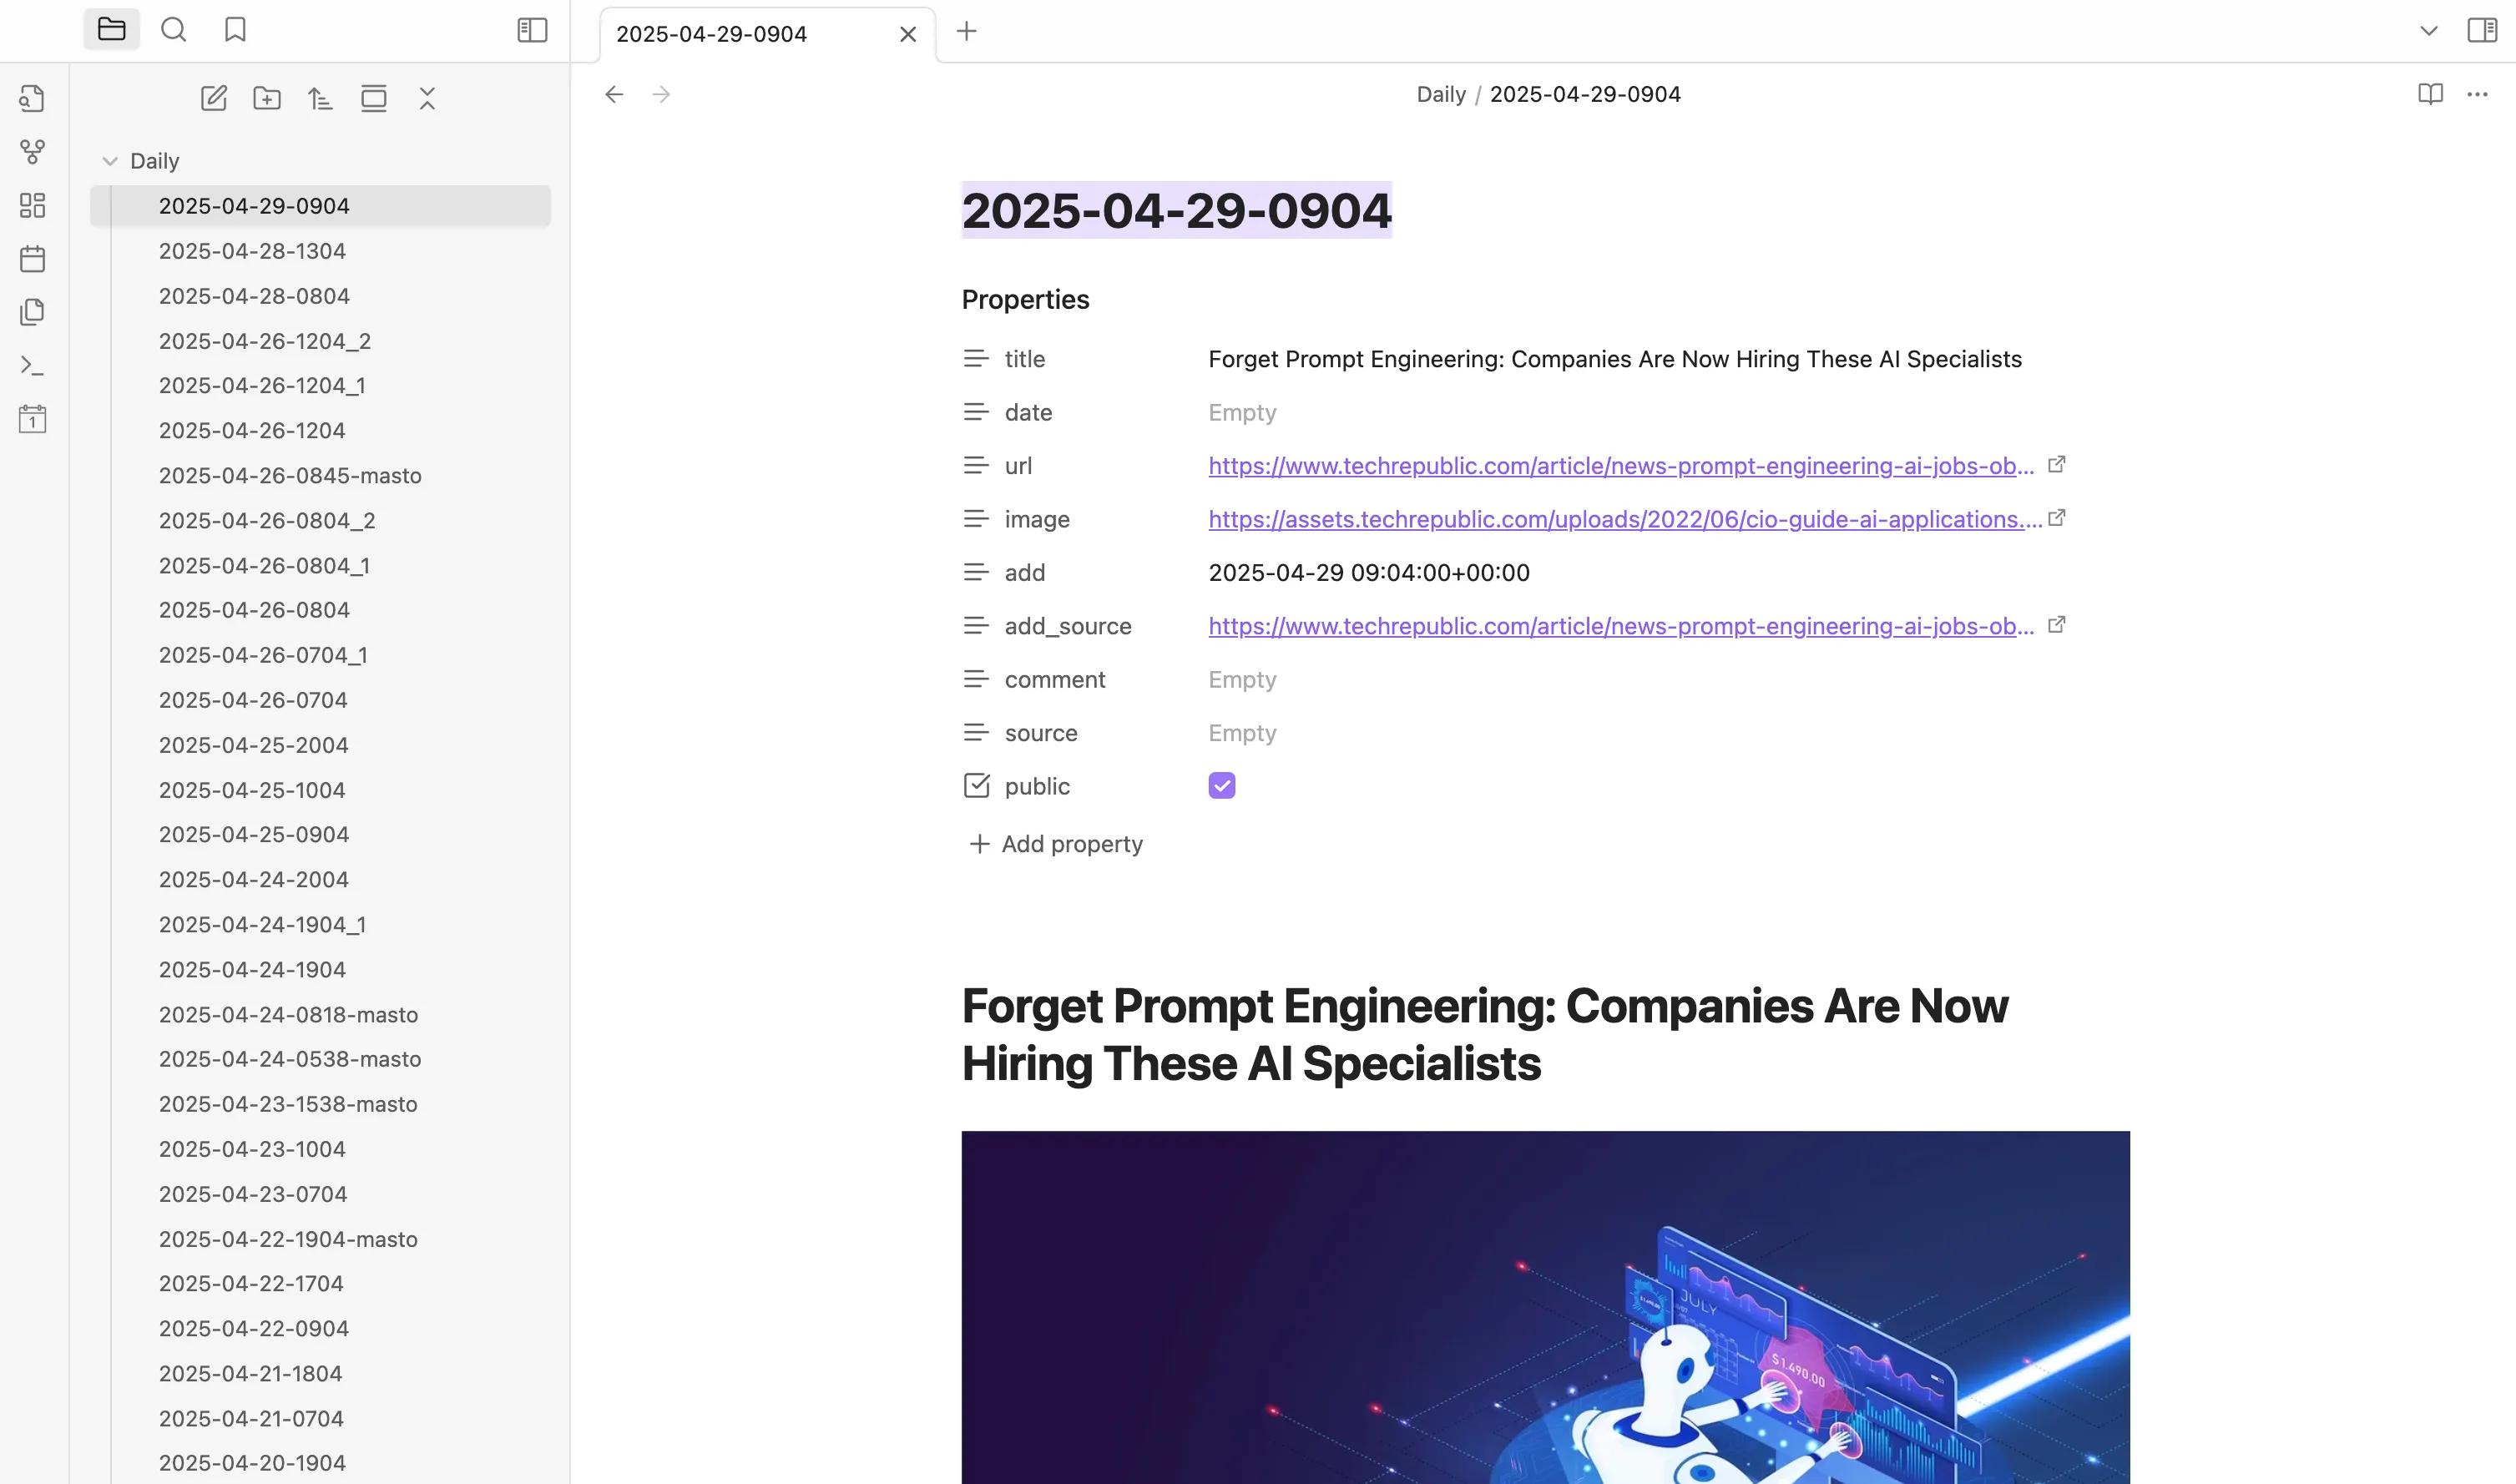Image resolution: width=2516 pixels, height=1484 pixels.
Task: Toggle the right sidebar panel
Action: 2482,30
